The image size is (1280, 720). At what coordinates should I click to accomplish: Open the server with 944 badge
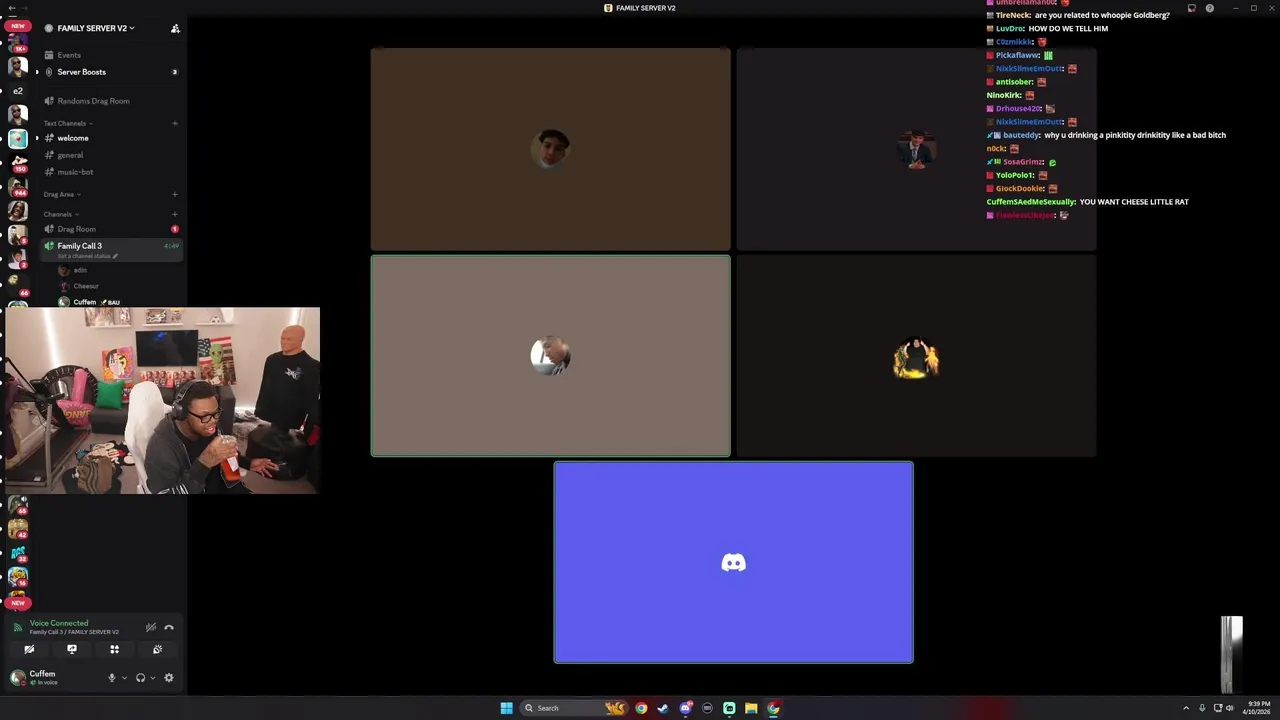pos(17,186)
